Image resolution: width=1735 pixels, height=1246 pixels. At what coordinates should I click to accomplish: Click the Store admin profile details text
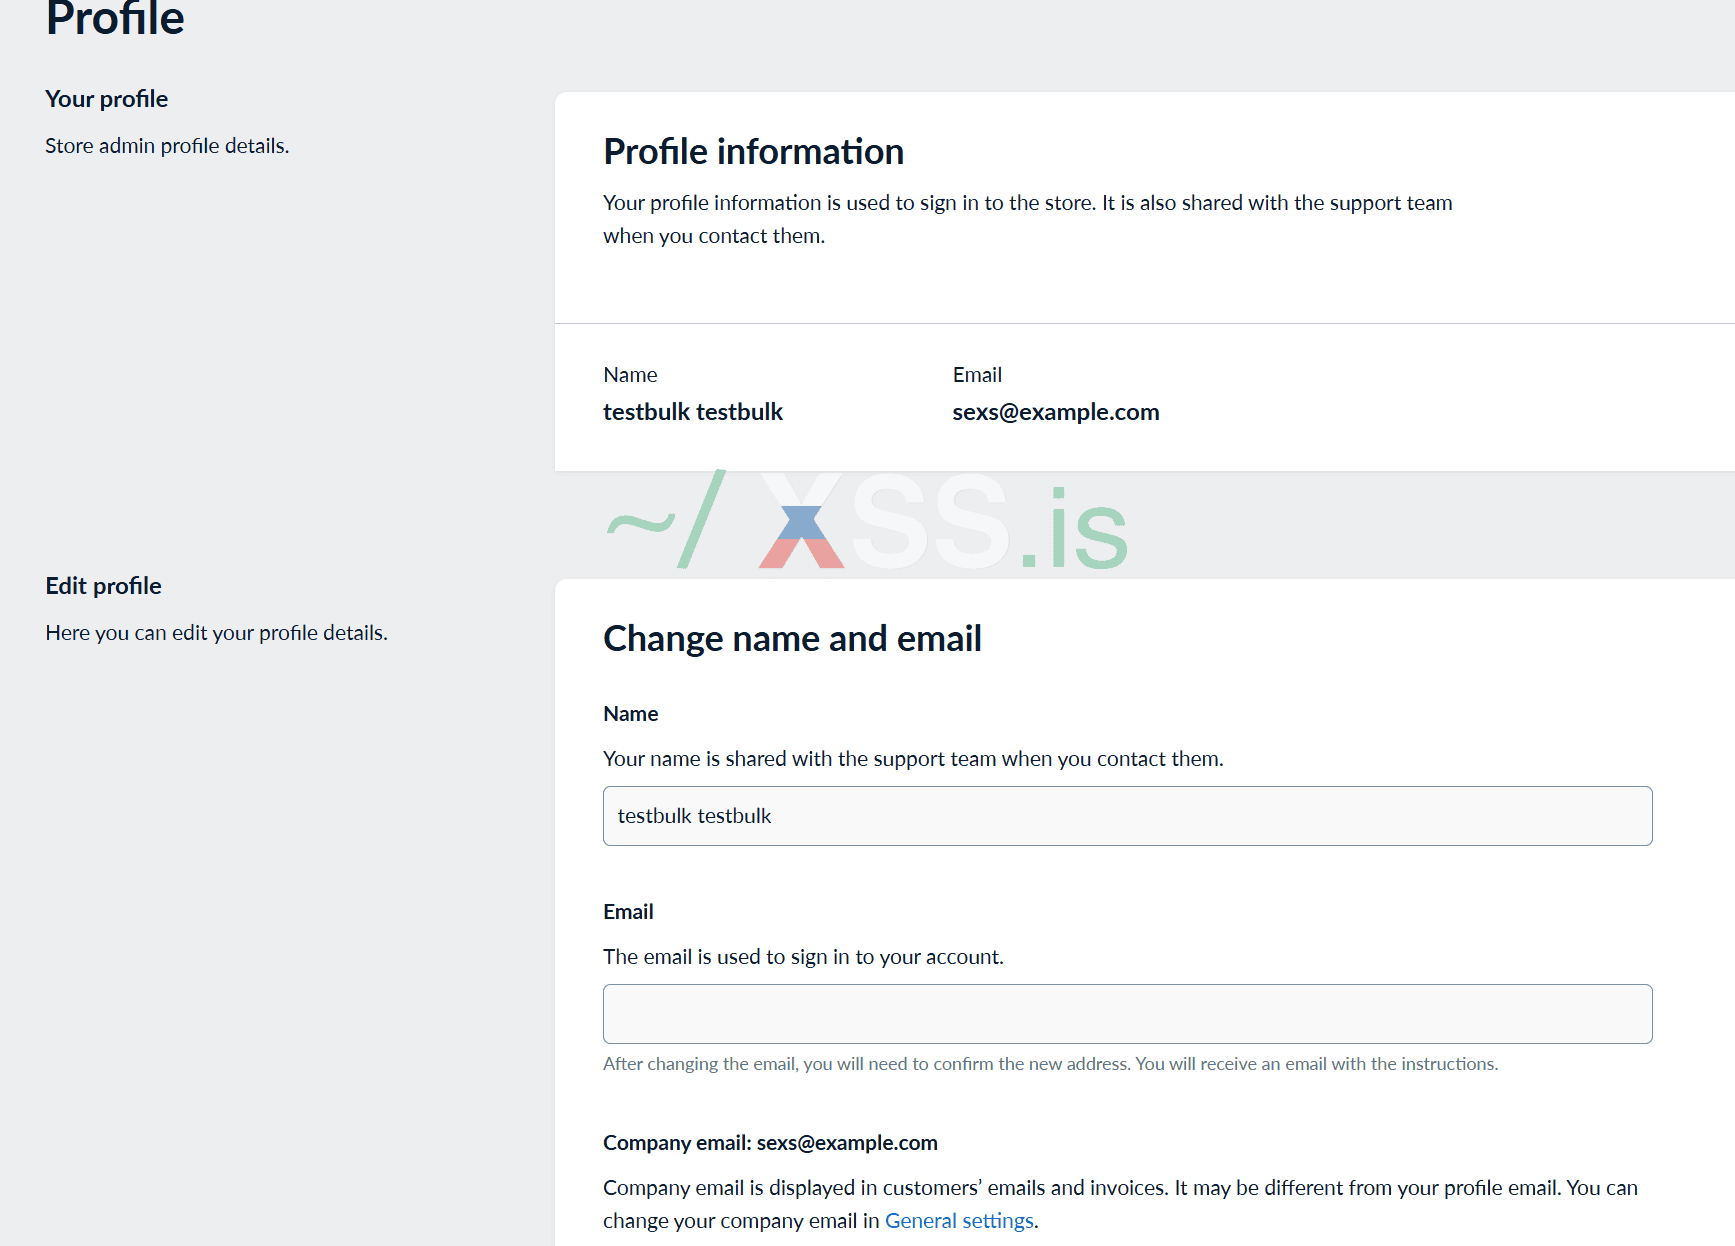click(167, 146)
